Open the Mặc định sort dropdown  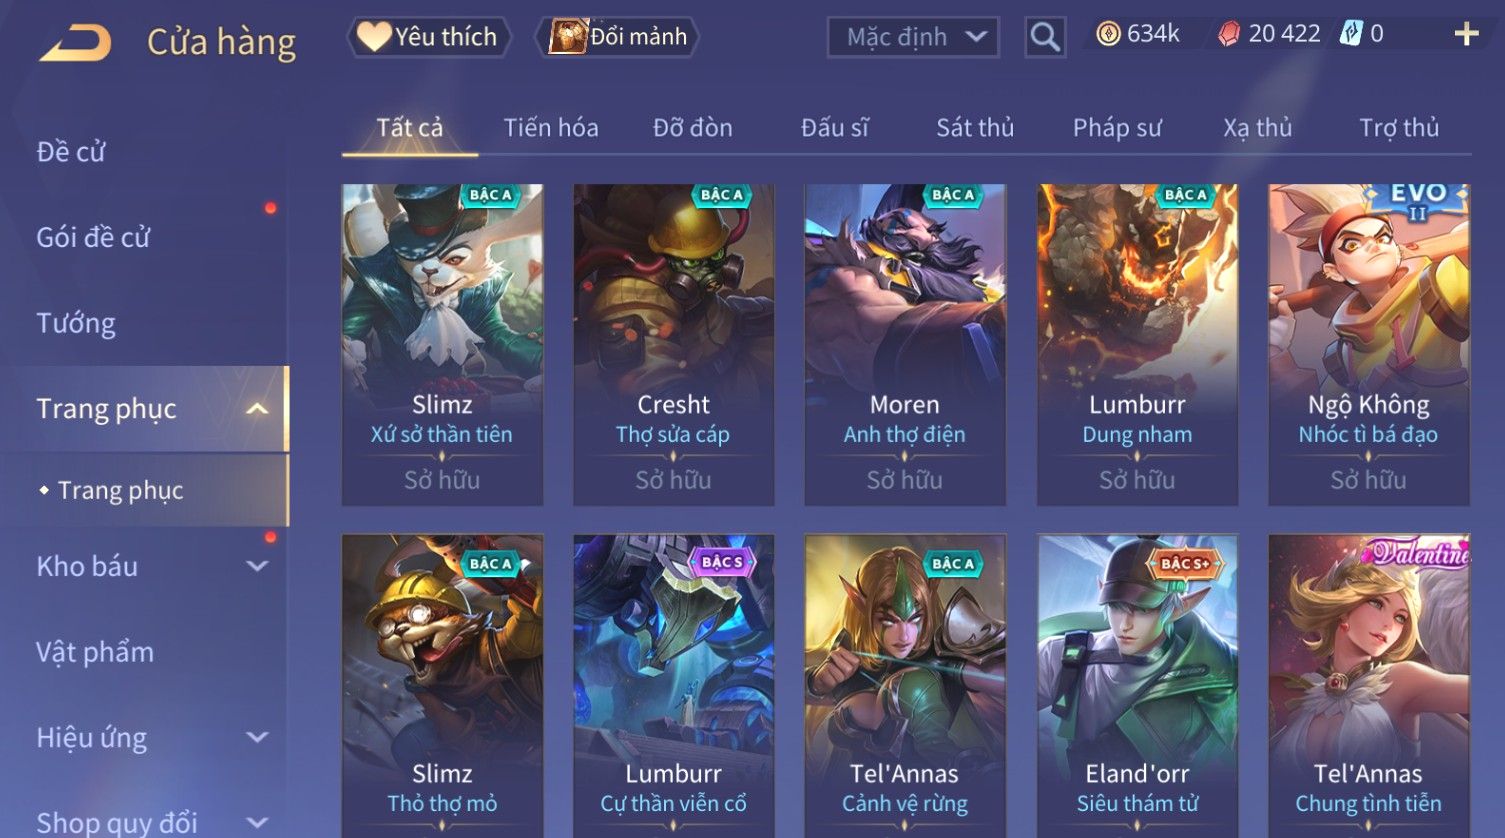click(x=913, y=37)
